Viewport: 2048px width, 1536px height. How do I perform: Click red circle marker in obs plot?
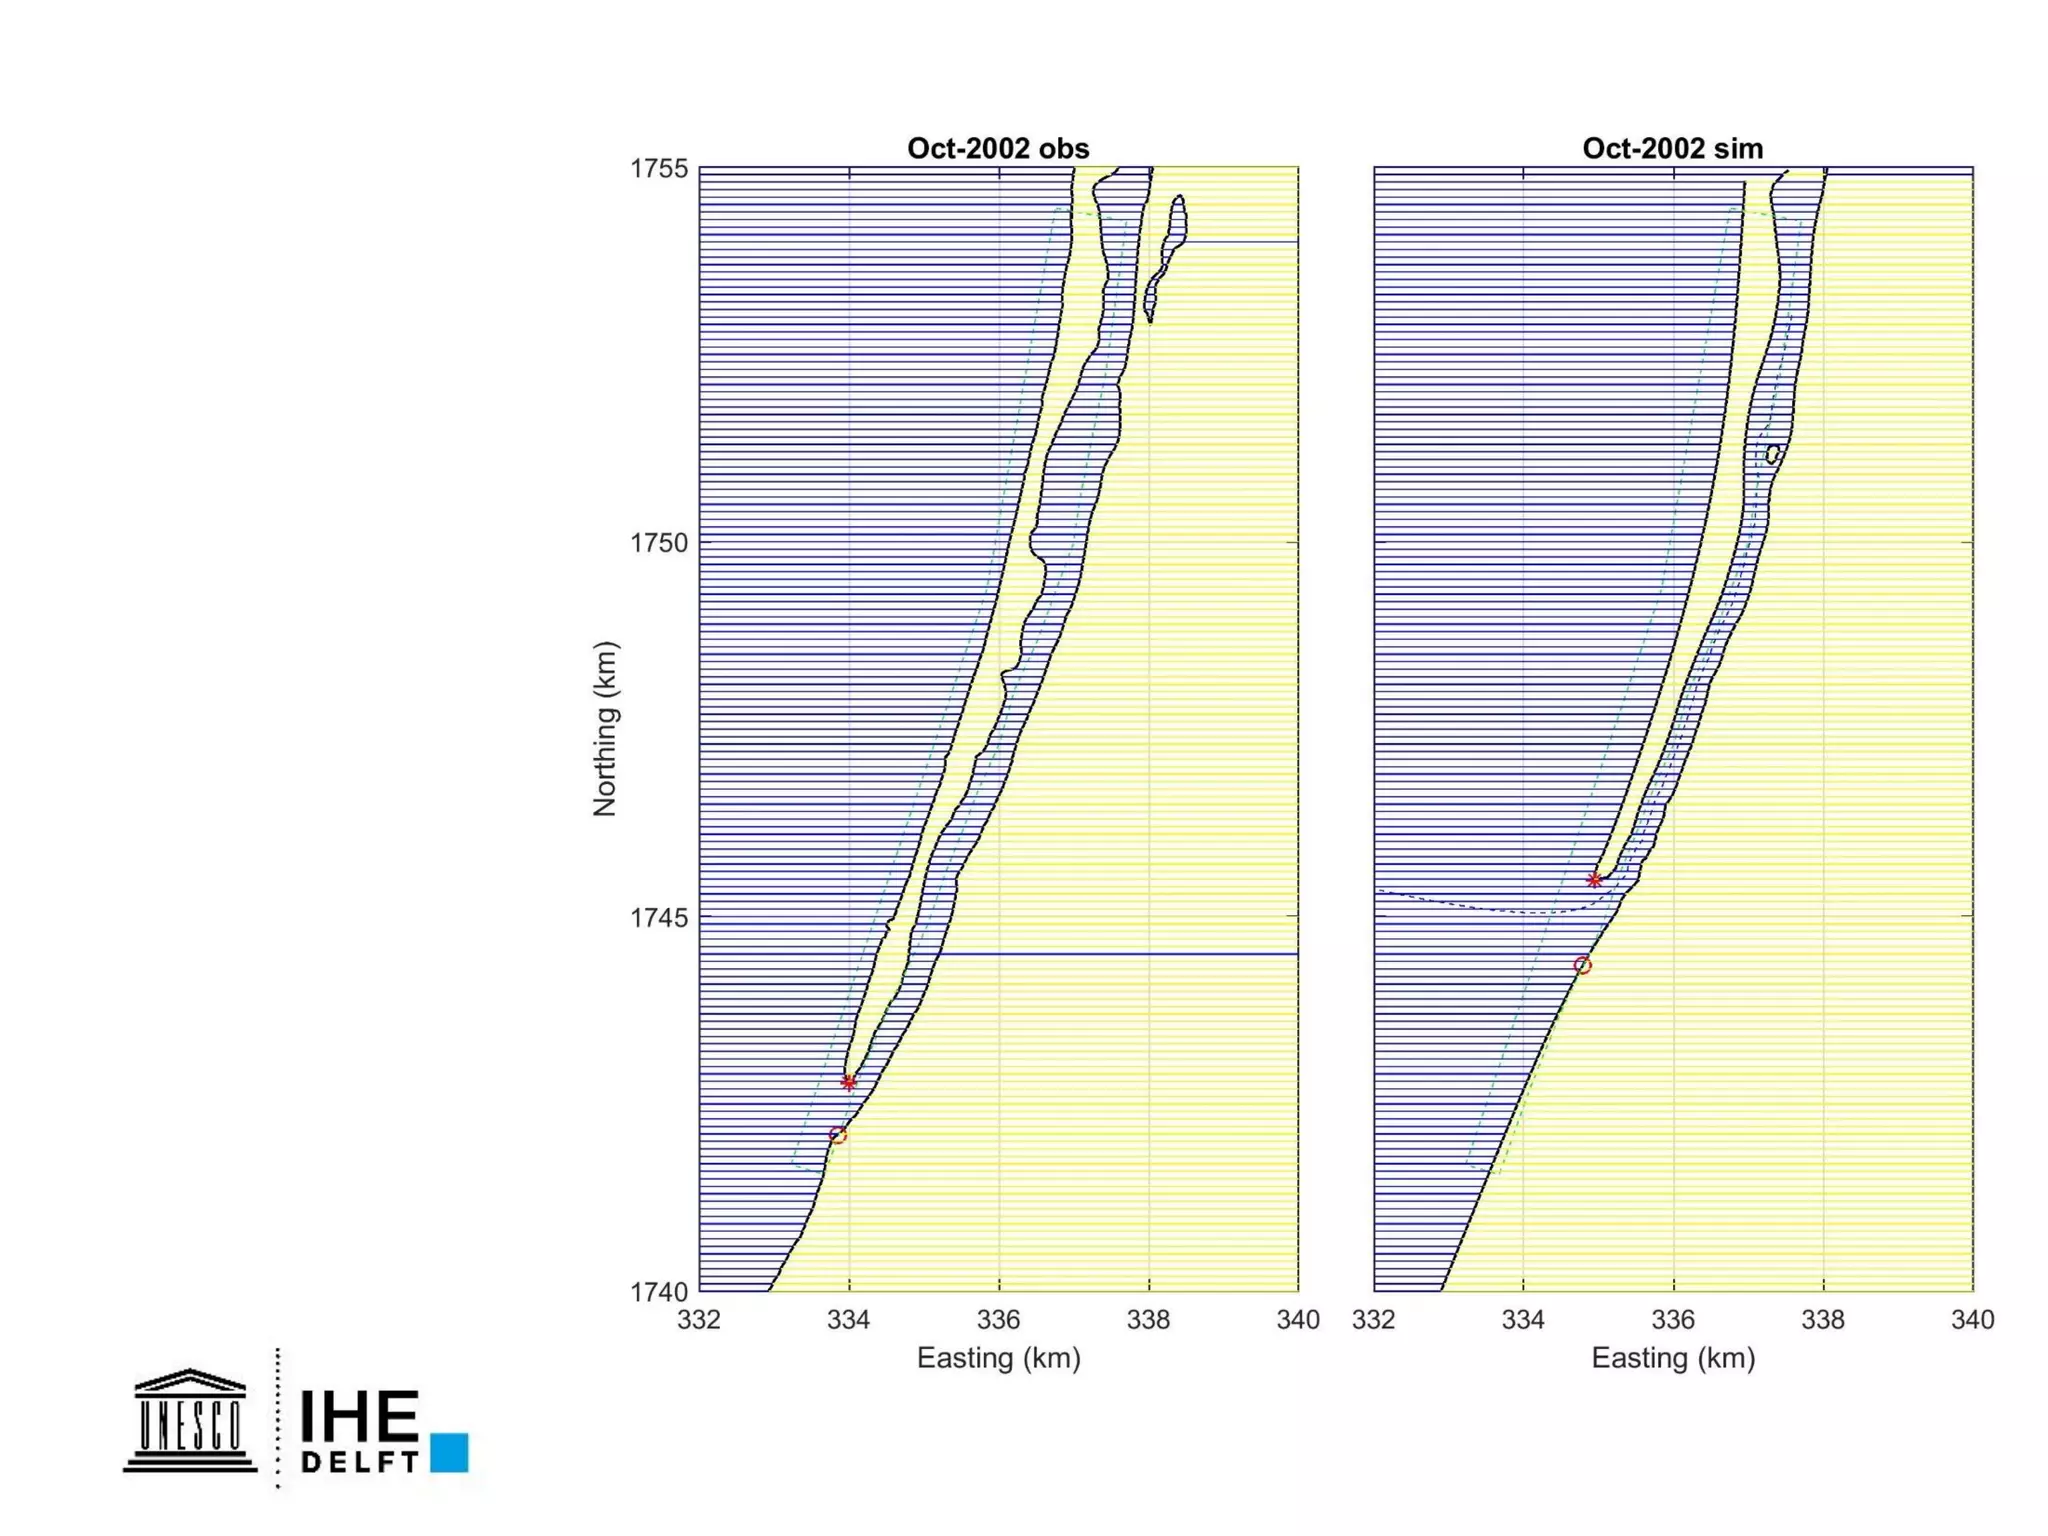838,1135
